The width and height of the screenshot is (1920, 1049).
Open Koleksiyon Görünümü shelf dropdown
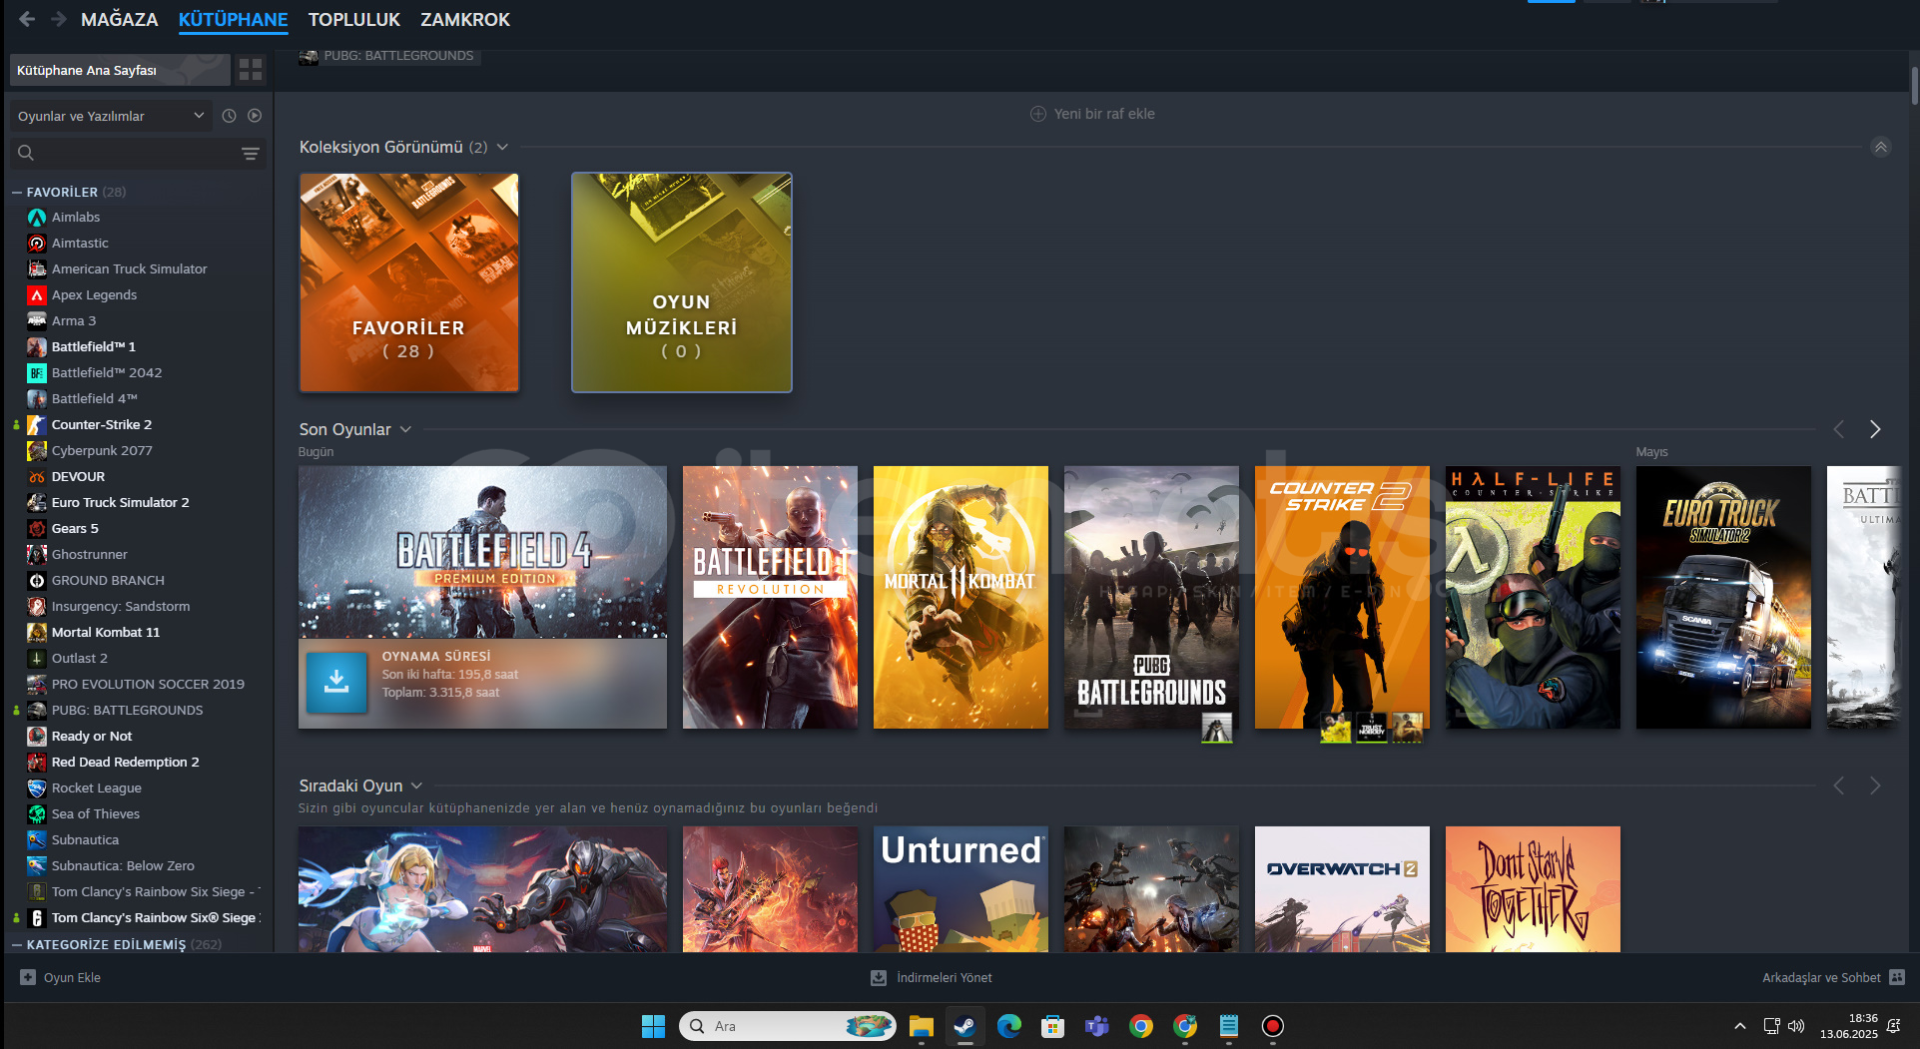[x=502, y=147]
